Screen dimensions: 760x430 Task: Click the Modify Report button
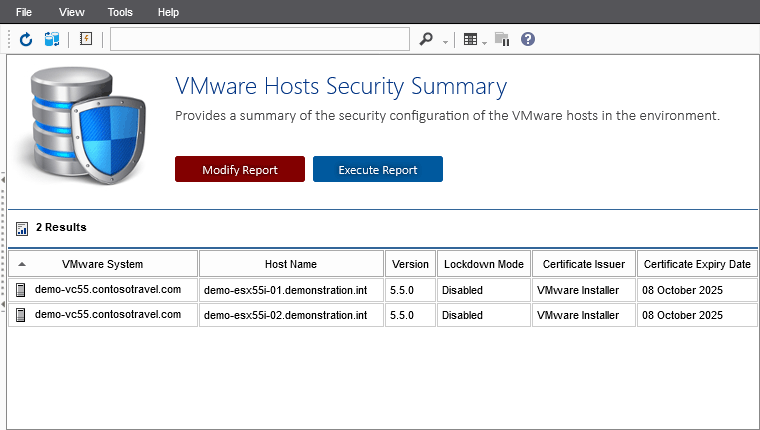(240, 169)
